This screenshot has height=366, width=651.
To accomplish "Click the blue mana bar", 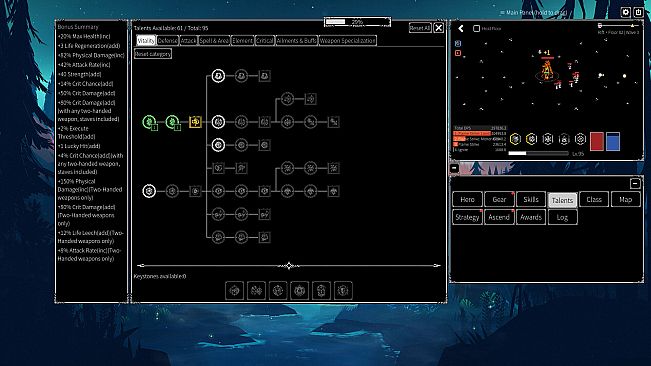I will (613, 141).
